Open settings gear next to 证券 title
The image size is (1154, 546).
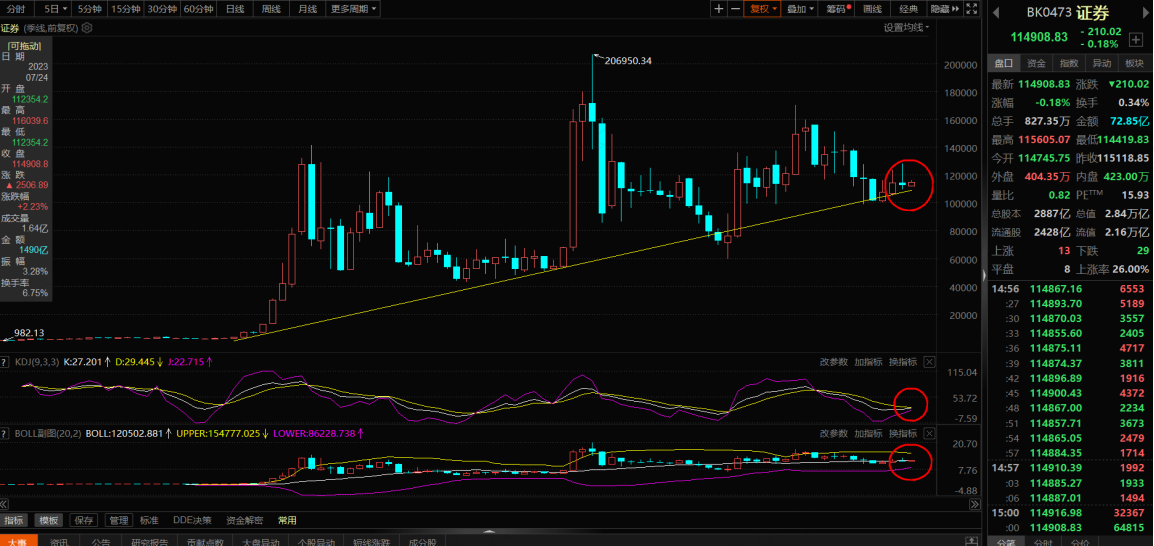pos(87,28)
